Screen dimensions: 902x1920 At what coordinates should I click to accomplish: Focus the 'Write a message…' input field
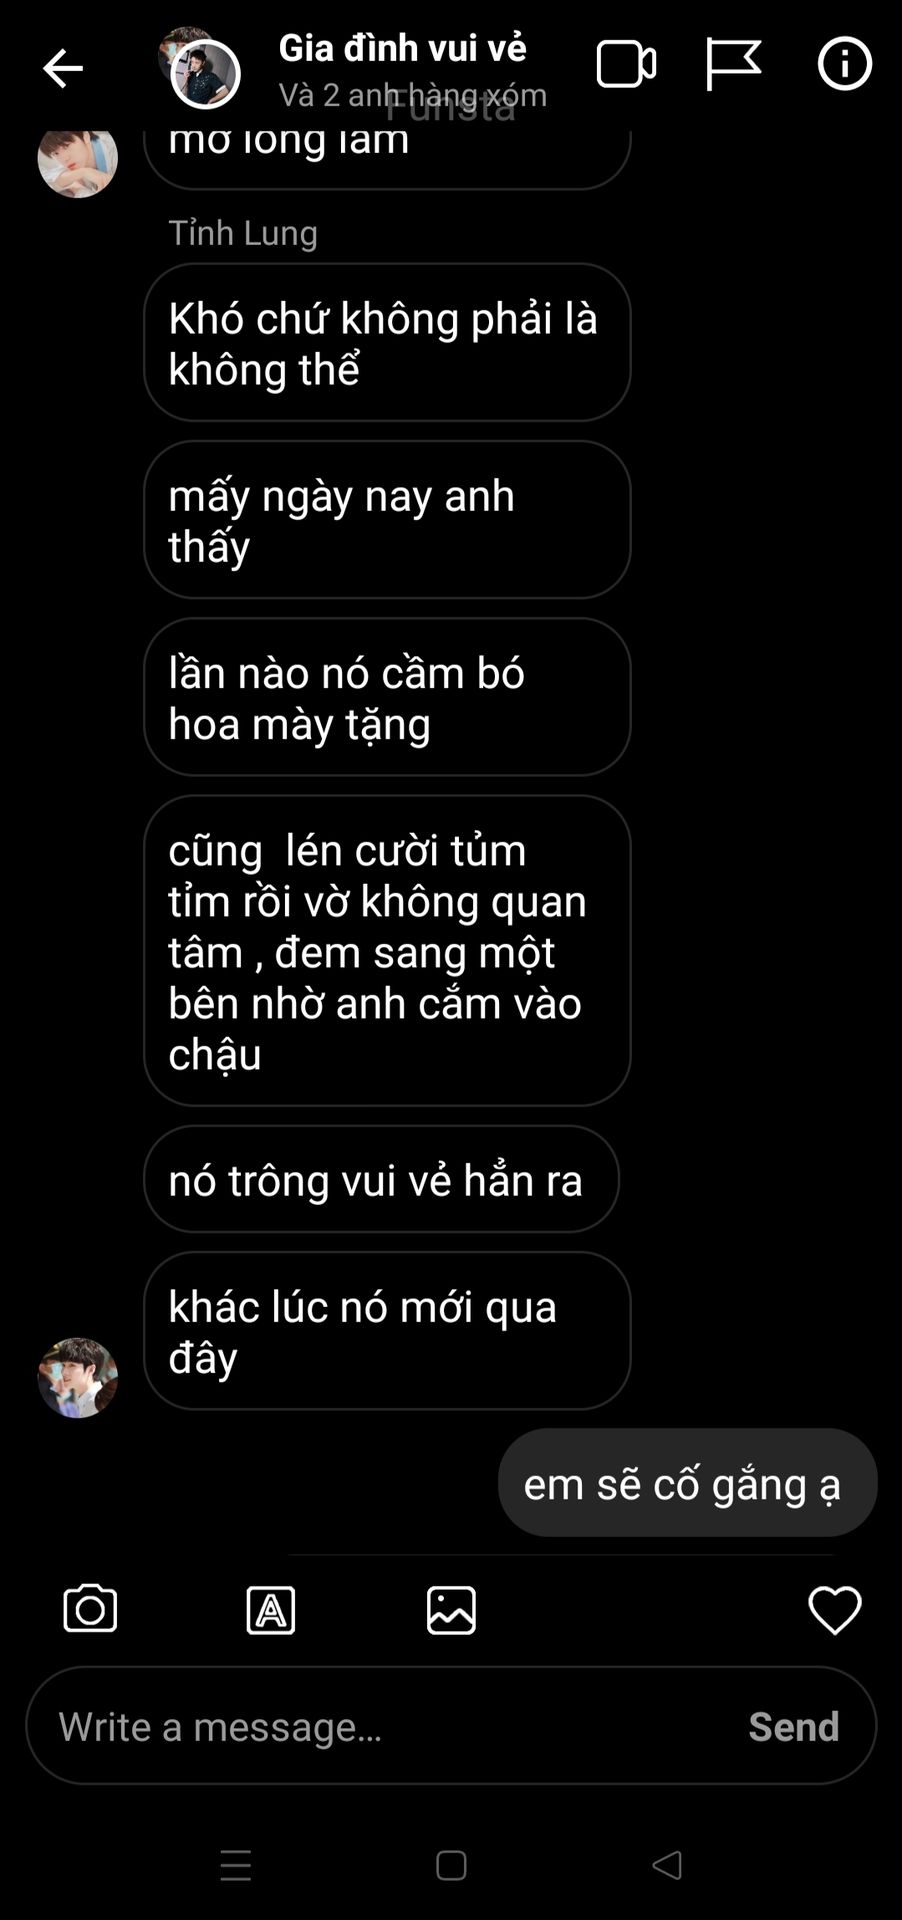(x=451, y=1725)
